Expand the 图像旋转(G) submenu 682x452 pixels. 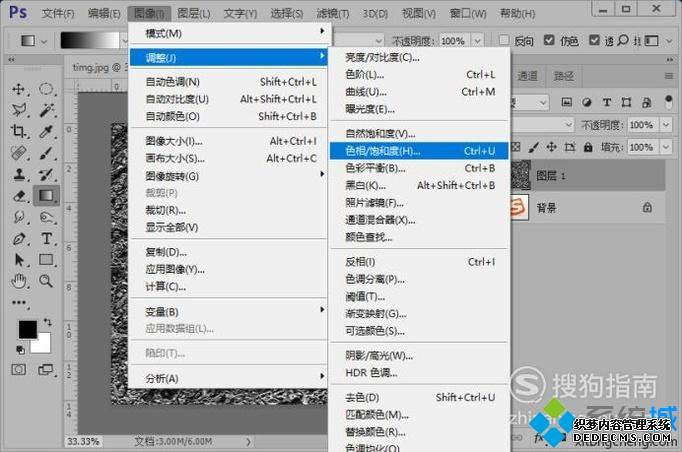pos(229,176)
